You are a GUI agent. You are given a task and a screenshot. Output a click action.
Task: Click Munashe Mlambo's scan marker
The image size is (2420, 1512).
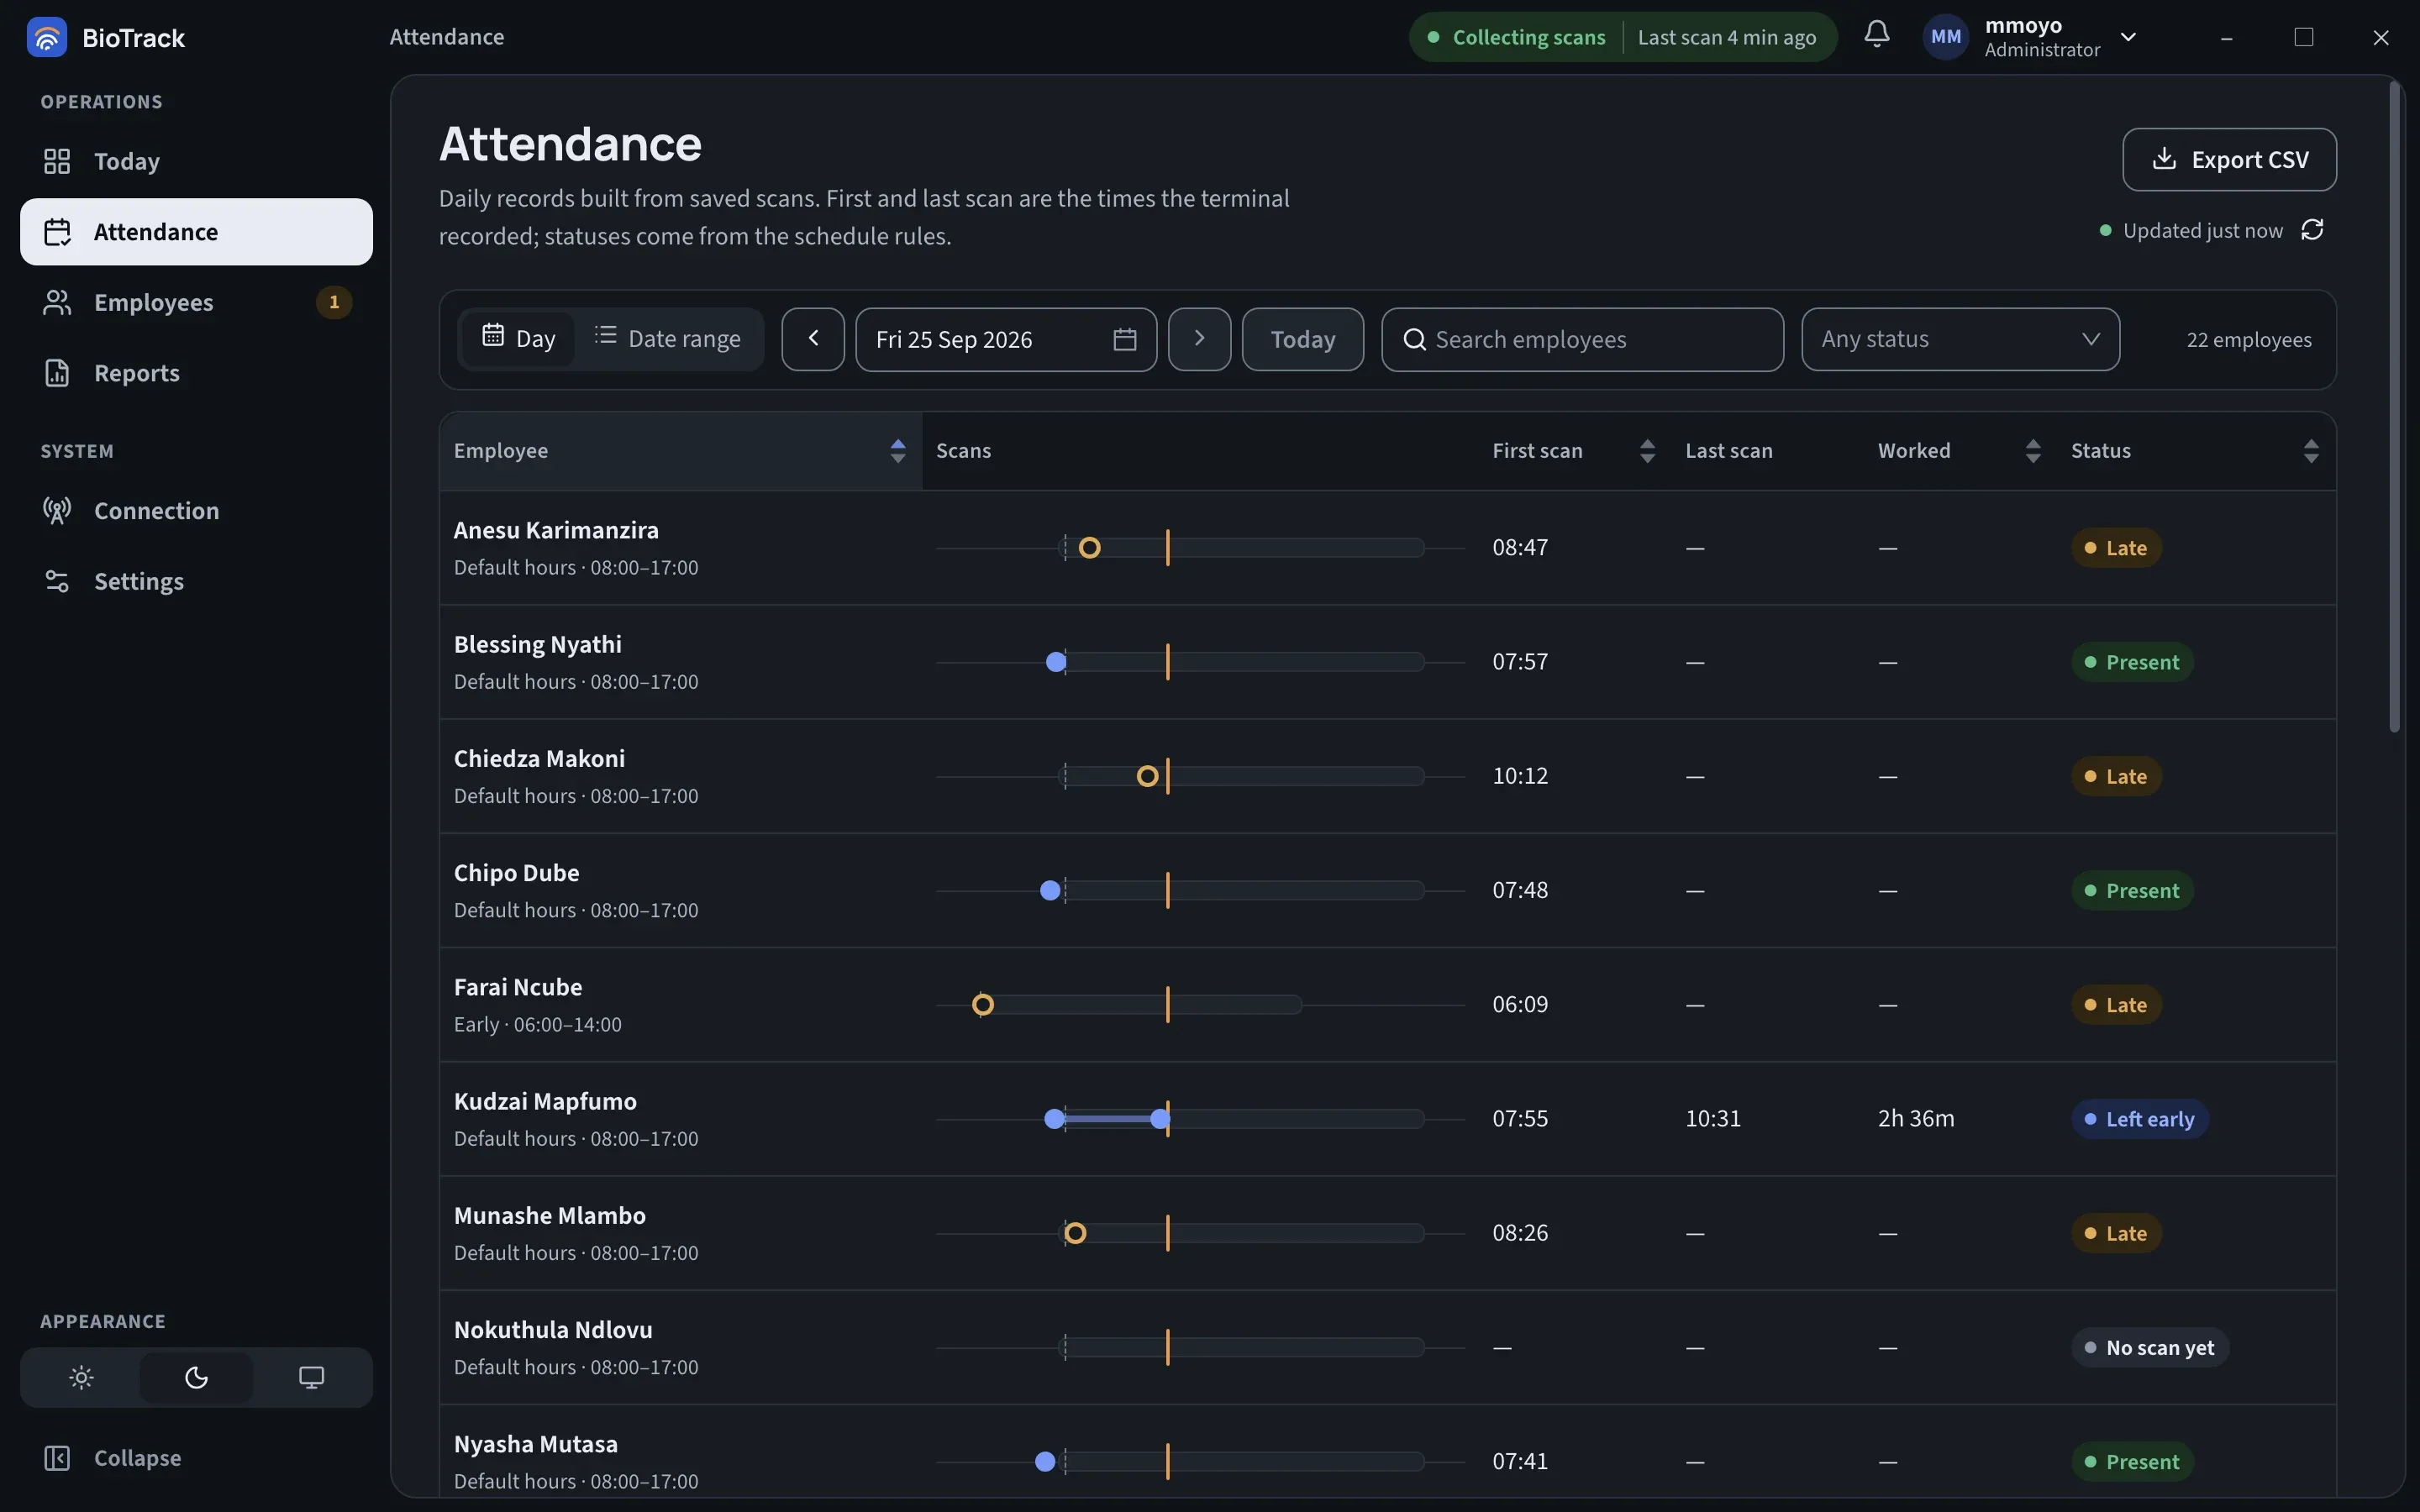(1075, 1233)
